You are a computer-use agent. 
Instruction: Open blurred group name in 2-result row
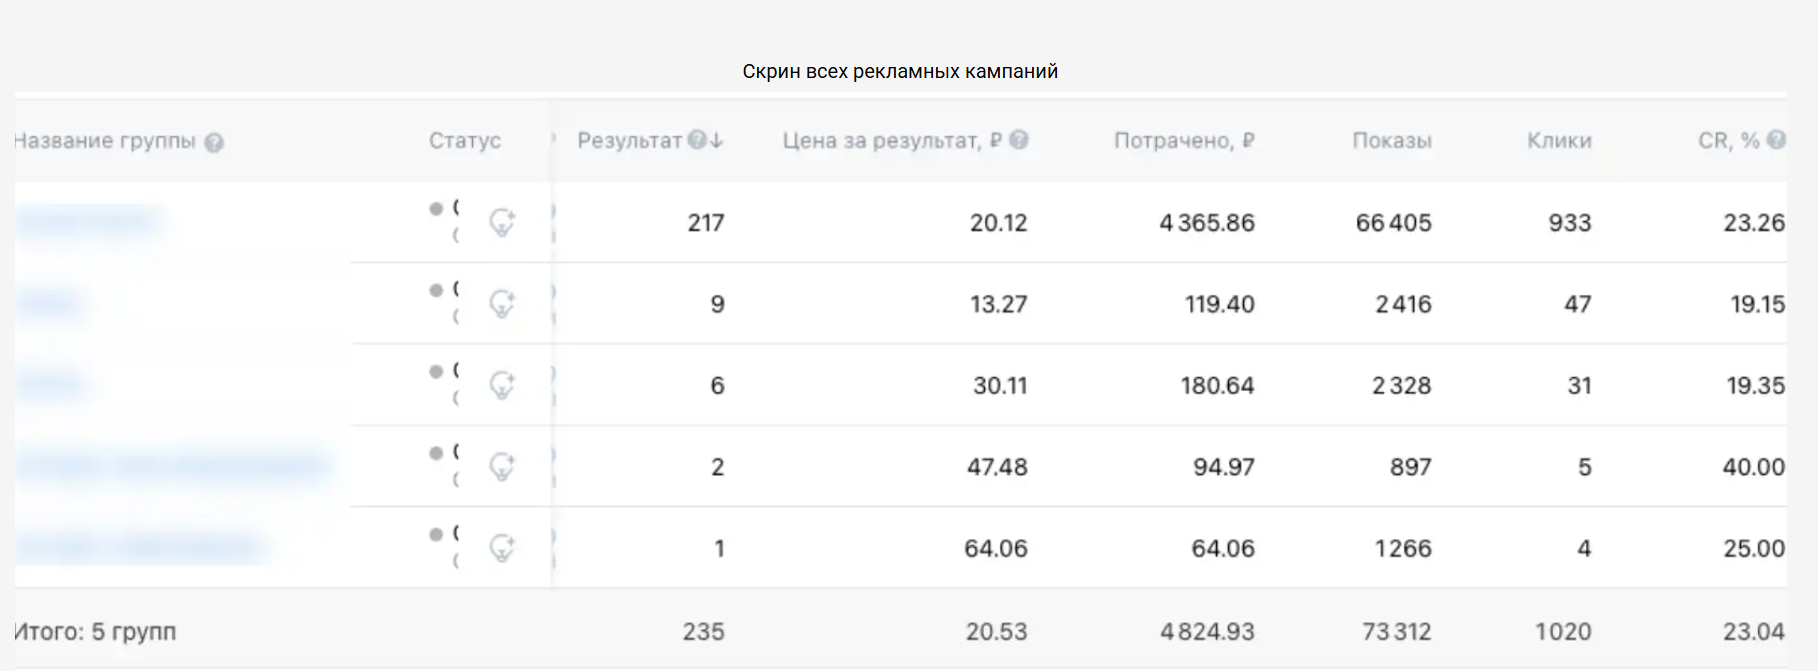point(171,466)
